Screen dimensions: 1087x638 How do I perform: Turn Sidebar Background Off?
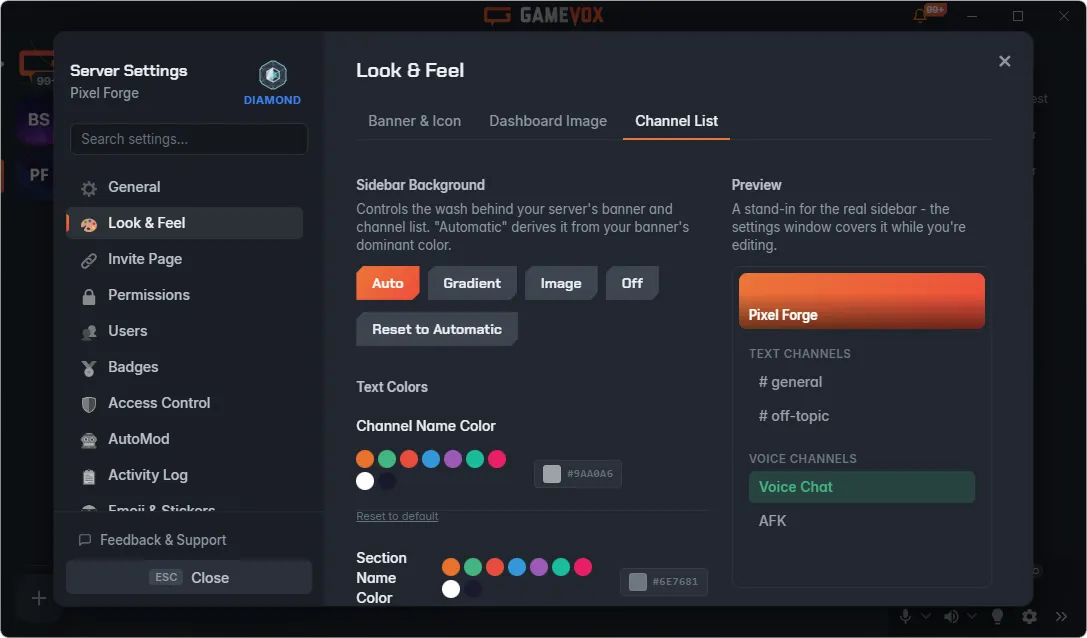(x=632, y=283)
